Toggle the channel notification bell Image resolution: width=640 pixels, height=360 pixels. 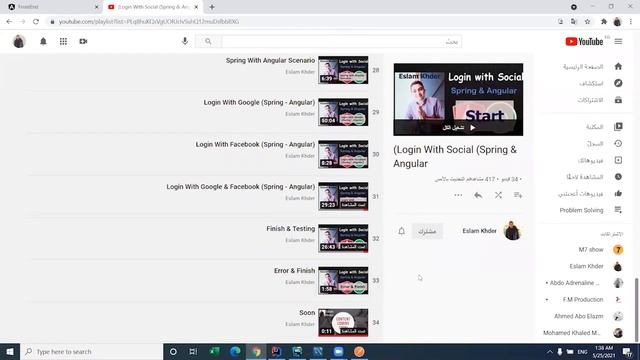(402, 231)
